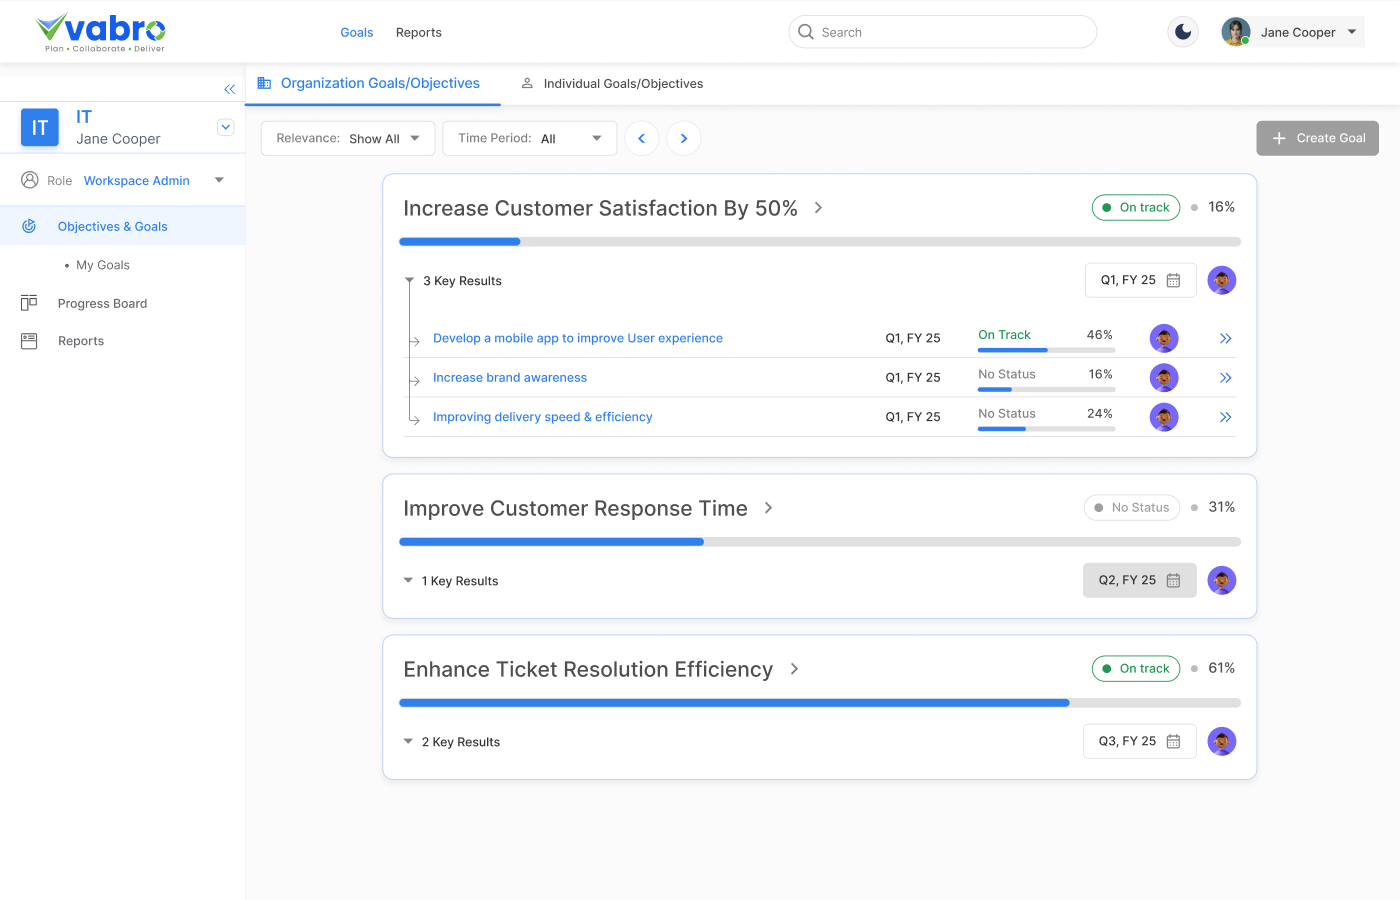Click Customer Response Time 31% progress bar

point(820,542)
